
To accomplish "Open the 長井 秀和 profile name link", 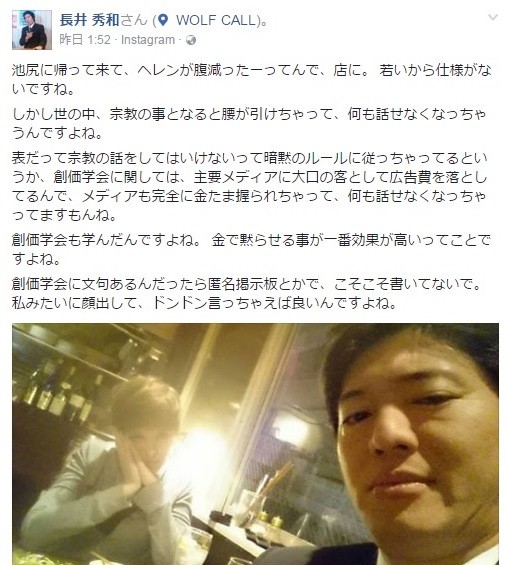I will pyautogui.click(x=89, y=20).
